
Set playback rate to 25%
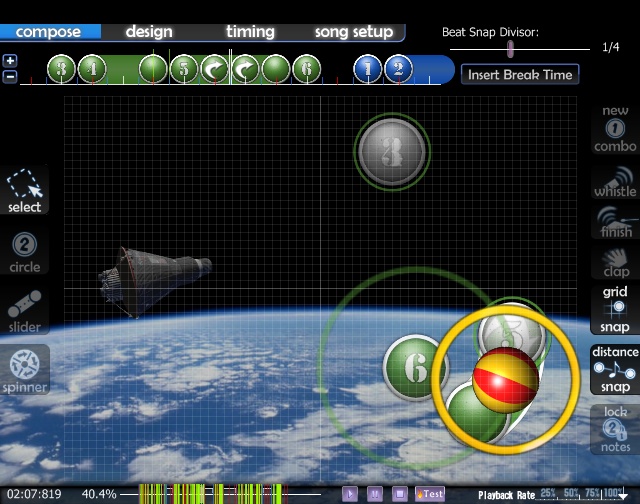tap(549, 493)
